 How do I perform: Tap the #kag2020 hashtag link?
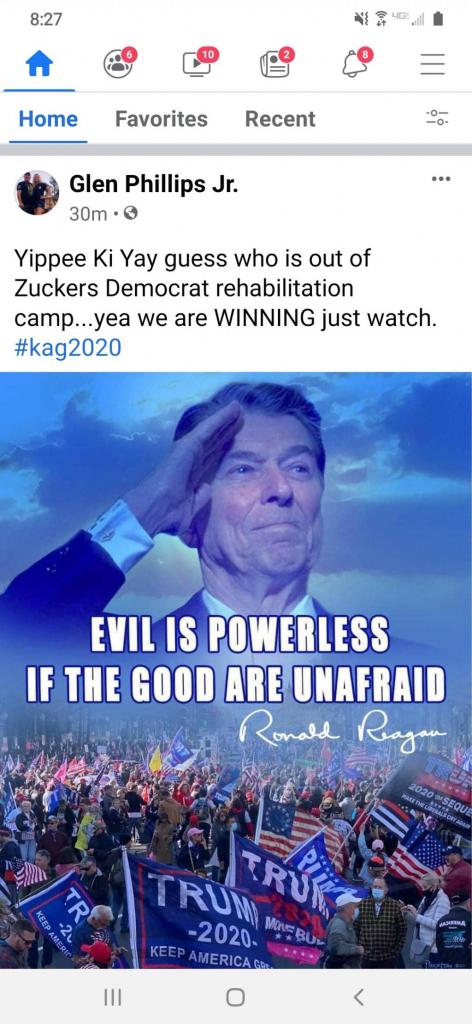67,347
